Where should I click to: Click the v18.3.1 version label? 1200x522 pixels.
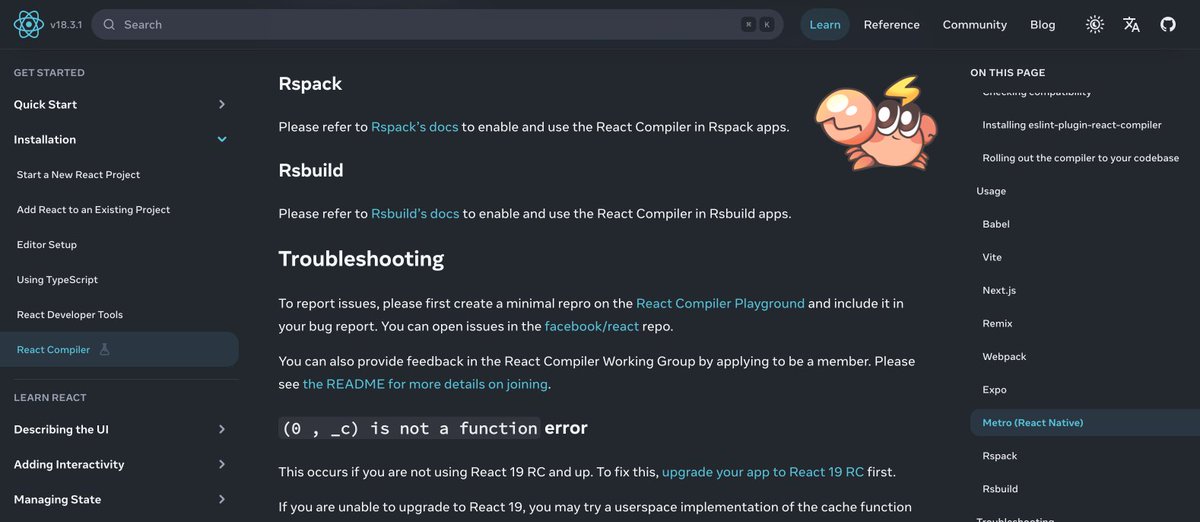(67, 24)
